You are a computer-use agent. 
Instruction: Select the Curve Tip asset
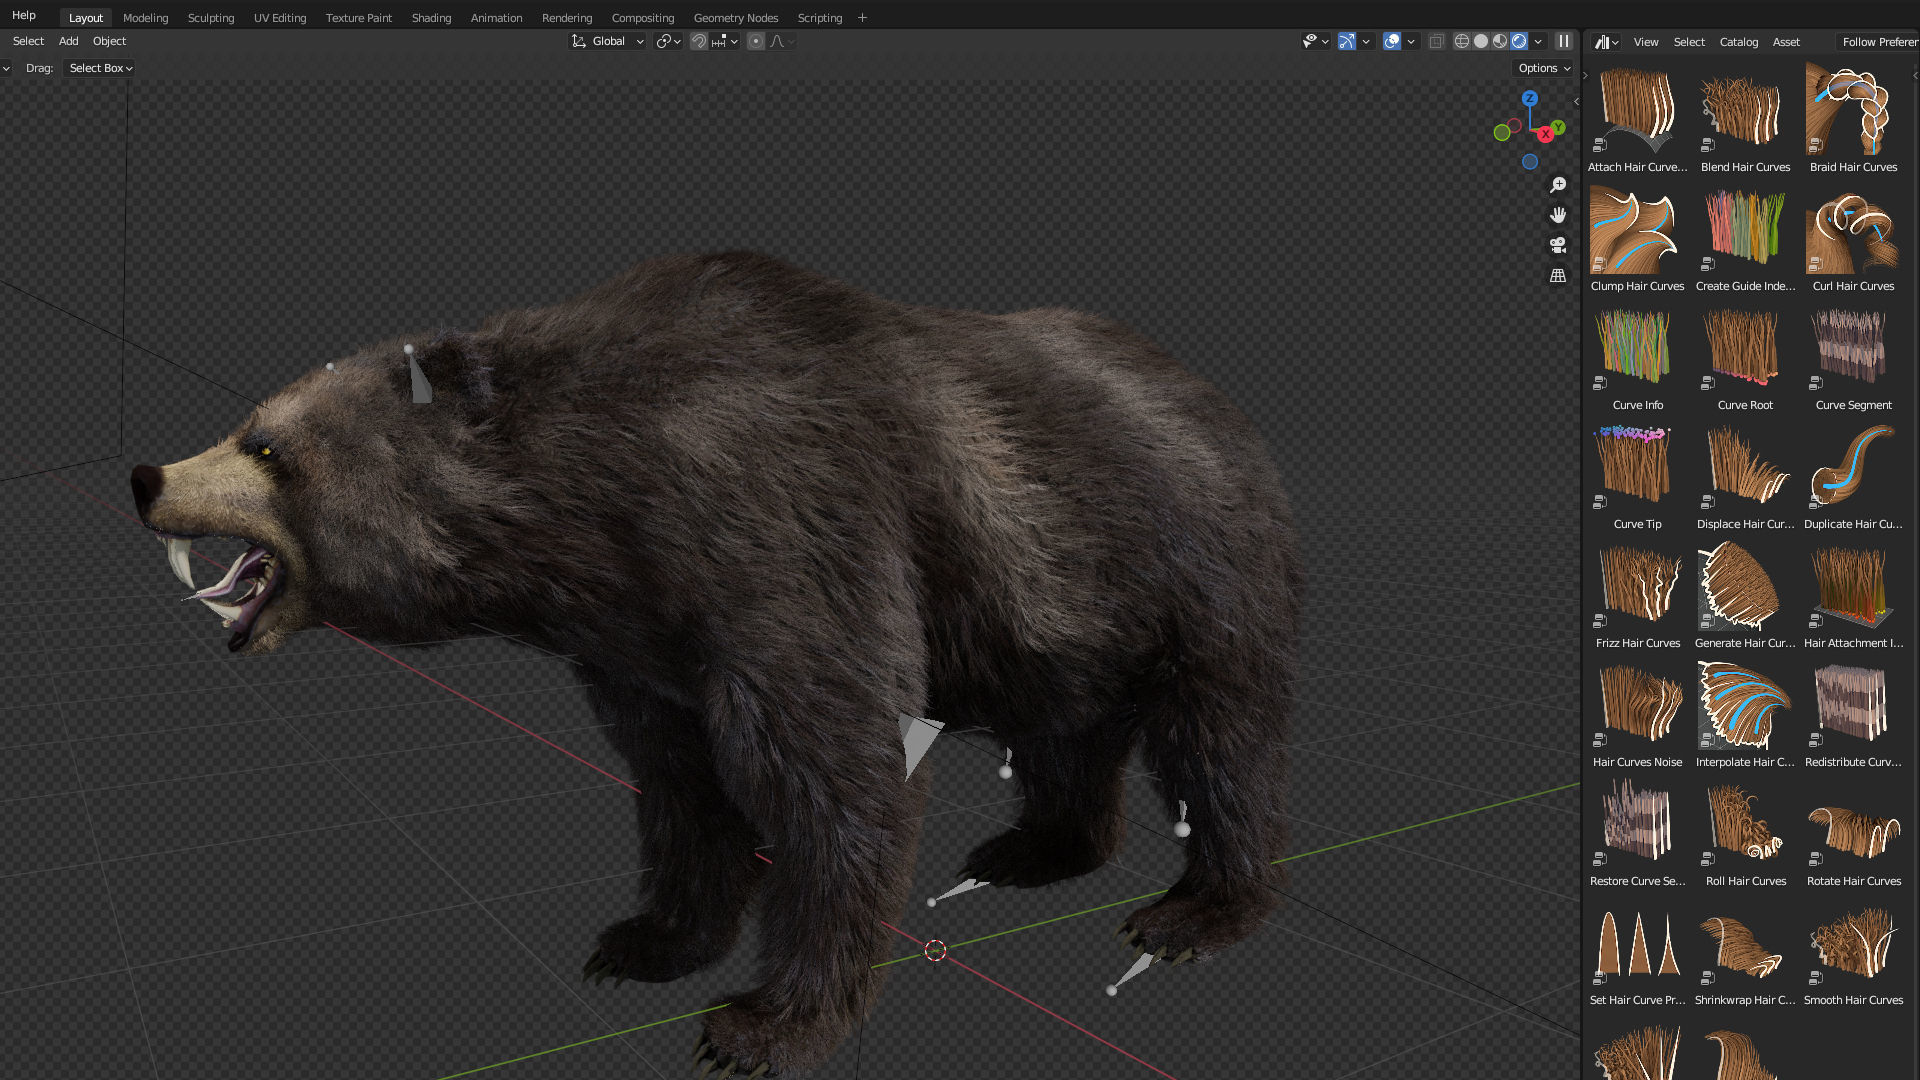pyautogui.click(x=1638, y=475)
